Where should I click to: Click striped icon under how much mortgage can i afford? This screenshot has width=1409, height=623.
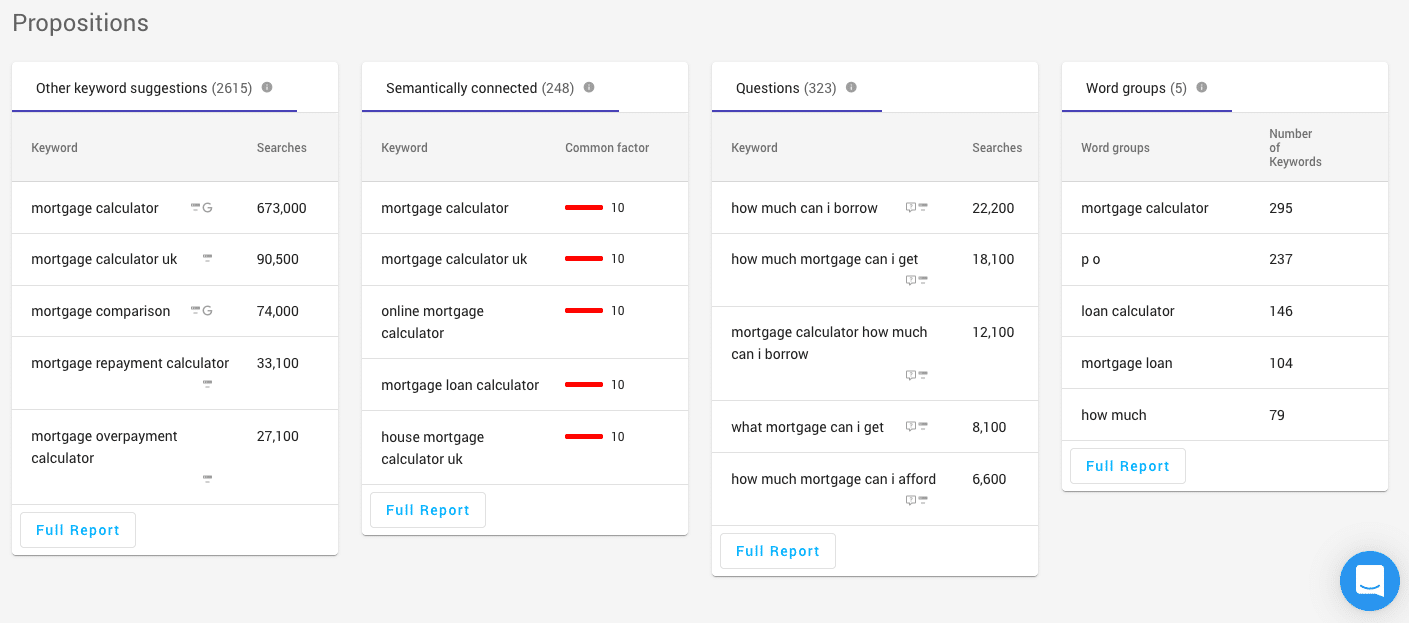[x=923, y=500]
